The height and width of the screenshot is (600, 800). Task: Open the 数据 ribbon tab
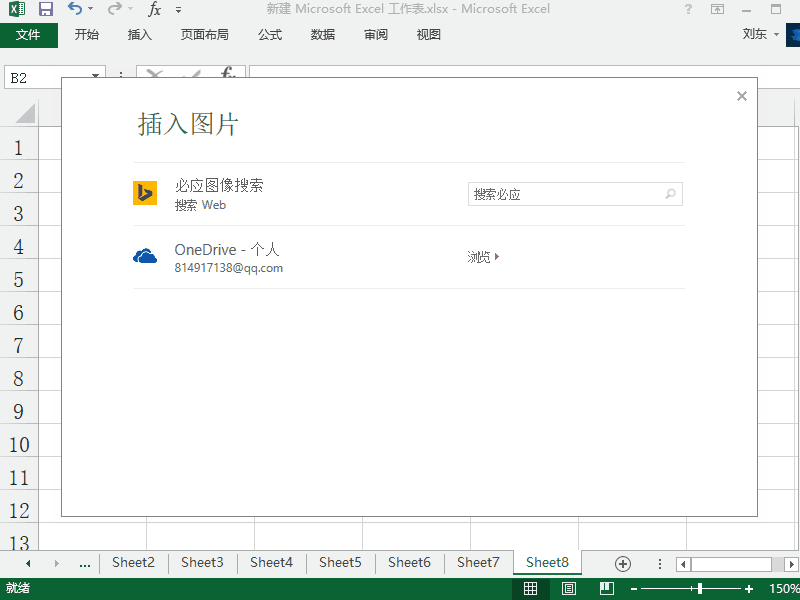coord(322,35)
